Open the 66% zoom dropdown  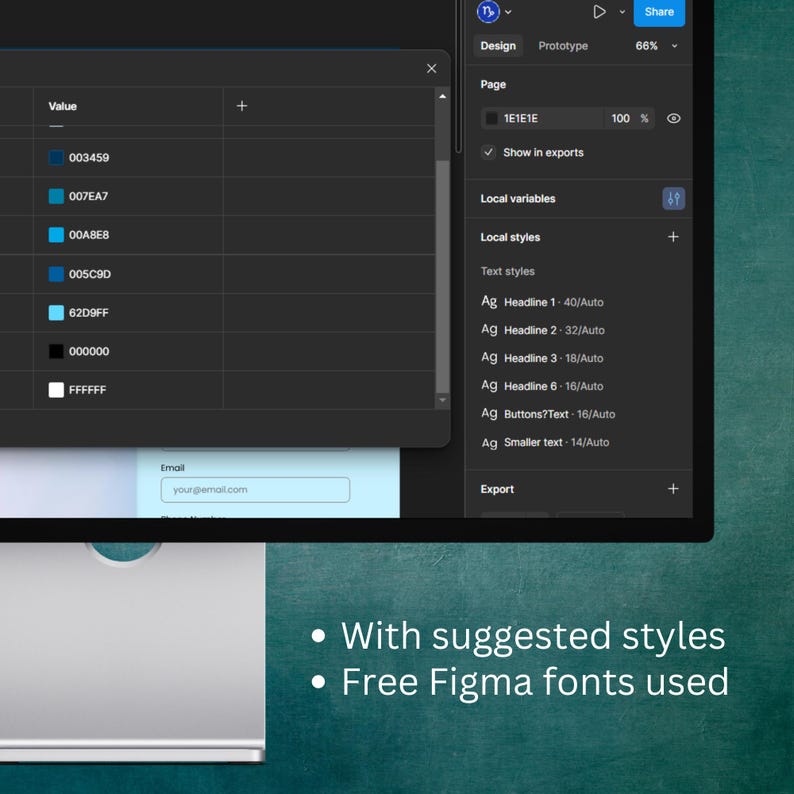tap(656, 46)
